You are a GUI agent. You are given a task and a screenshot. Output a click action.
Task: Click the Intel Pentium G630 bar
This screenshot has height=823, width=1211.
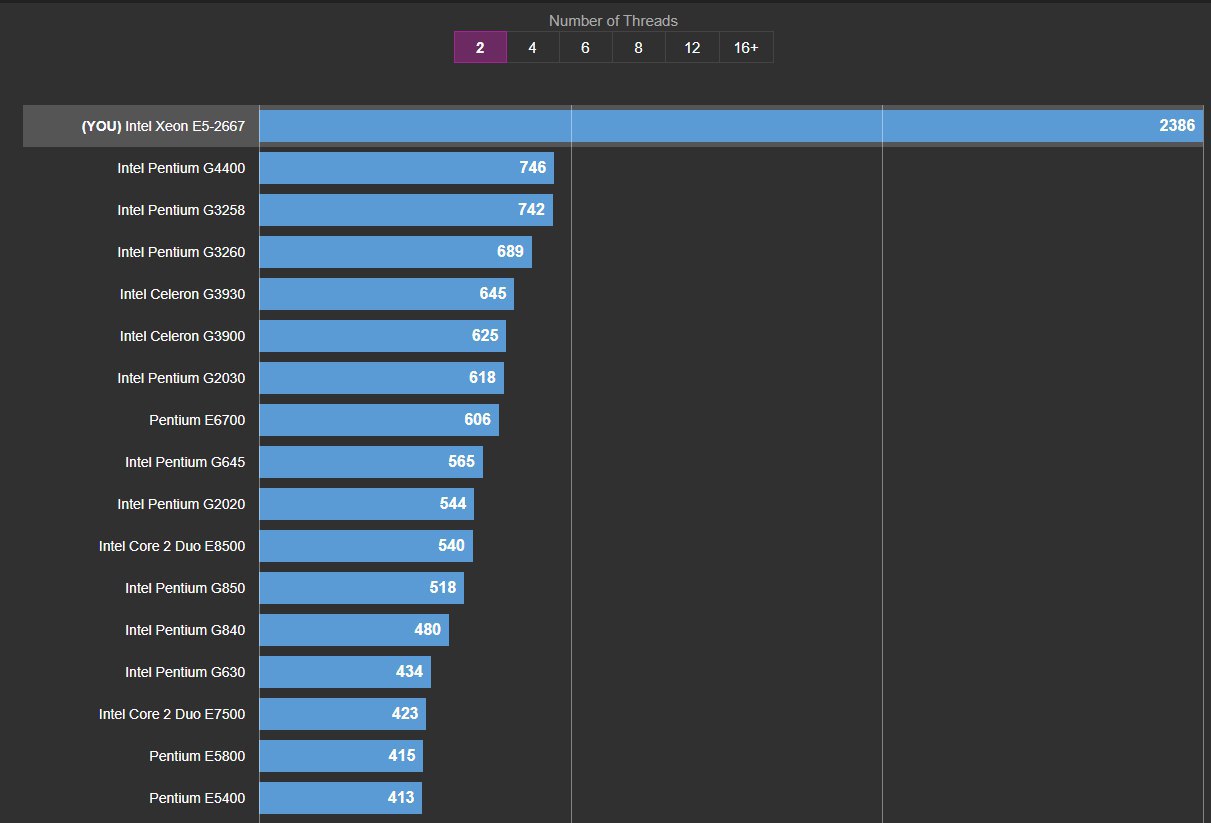[x=345, y=672]
